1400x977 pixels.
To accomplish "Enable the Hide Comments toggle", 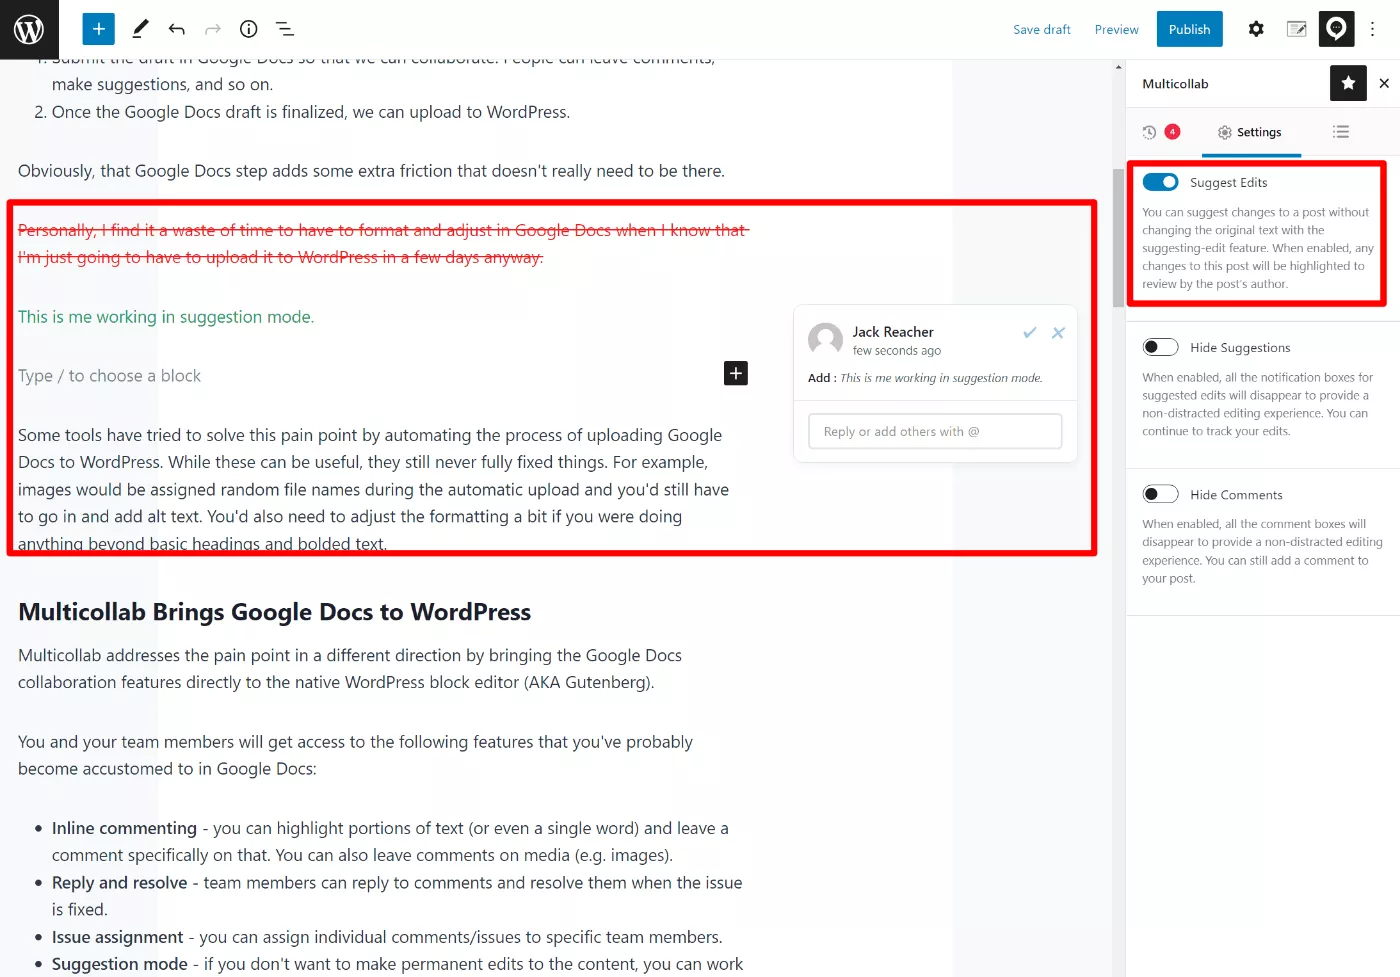I will pyautogui.click(x=1161, y=494).
